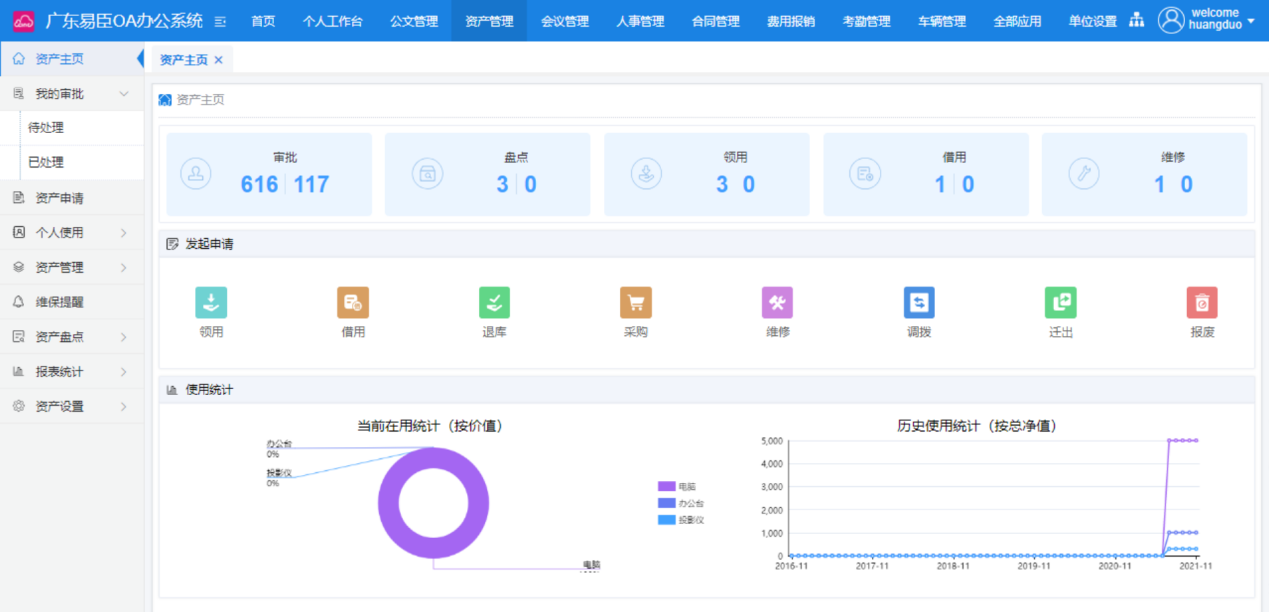Go to 首页 in top navigation

263,21
